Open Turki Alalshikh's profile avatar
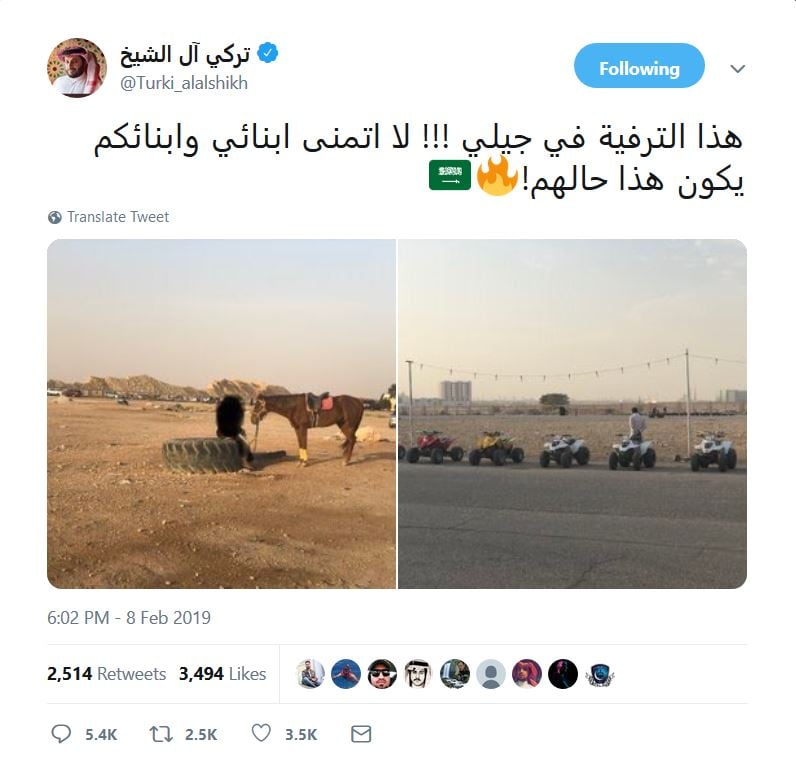Viewport: 796px width, 767px height. (x=77, y=68)
